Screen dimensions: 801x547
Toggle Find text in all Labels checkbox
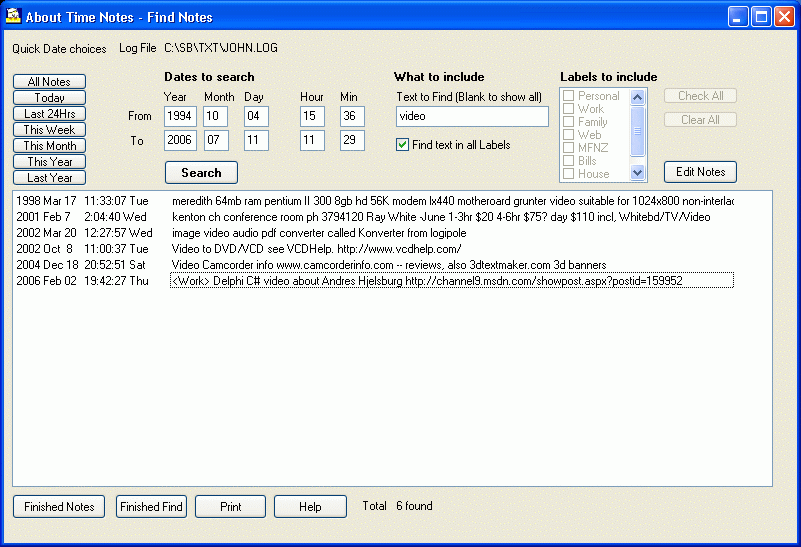[403, 145]
